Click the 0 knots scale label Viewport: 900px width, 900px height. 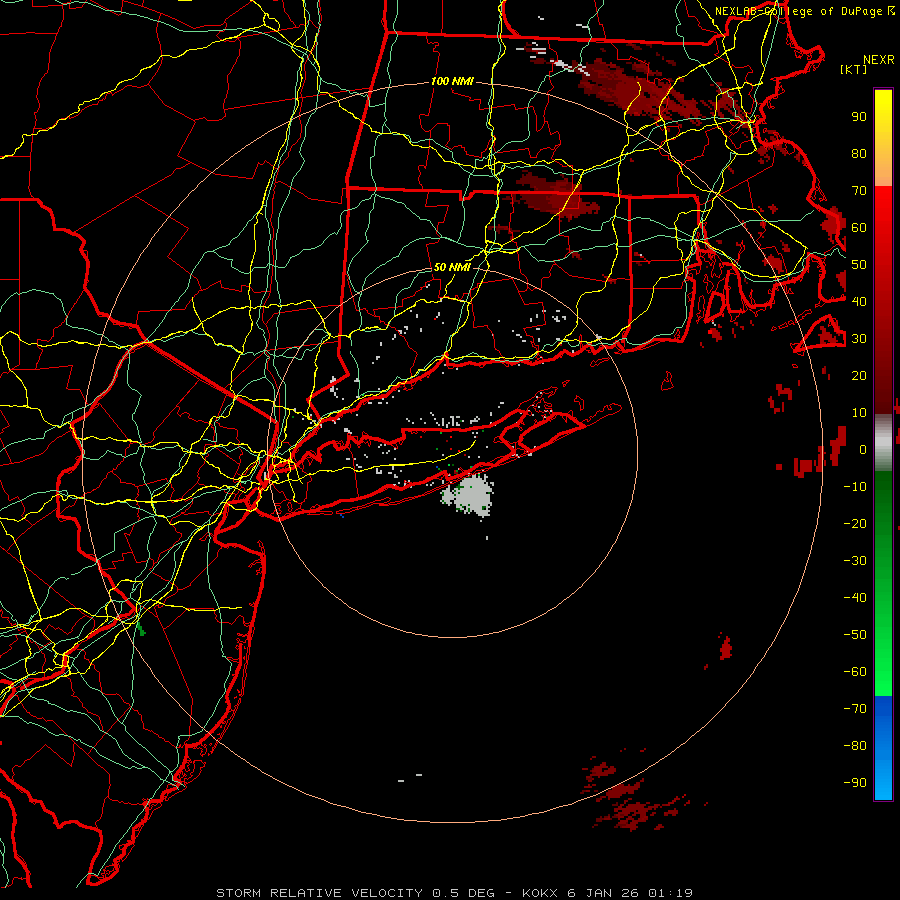tap(863, 450)
